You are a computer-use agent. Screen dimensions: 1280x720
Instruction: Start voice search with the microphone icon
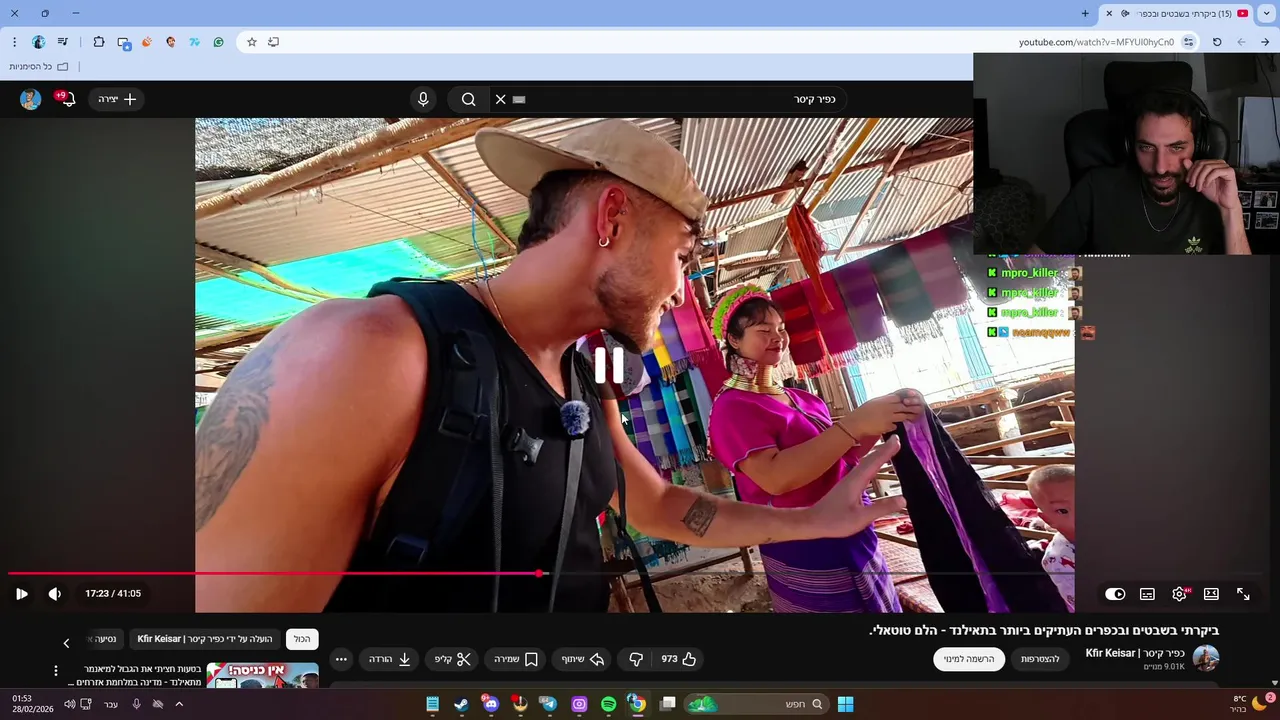pos(423,99)
